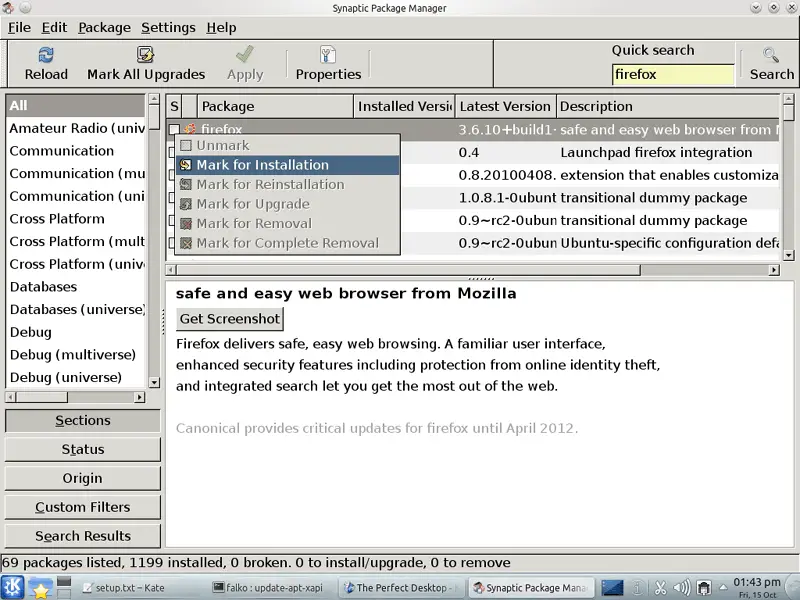800x600 pixels.
Task: Choose Mark for Installation menu entry
Action: (288, 165)
